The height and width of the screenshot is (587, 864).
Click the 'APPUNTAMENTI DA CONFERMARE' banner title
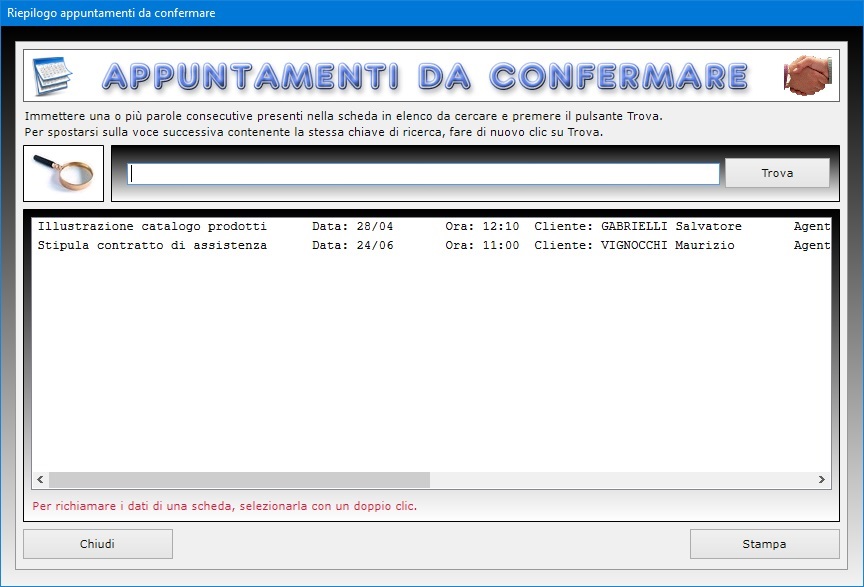(425, 76)
